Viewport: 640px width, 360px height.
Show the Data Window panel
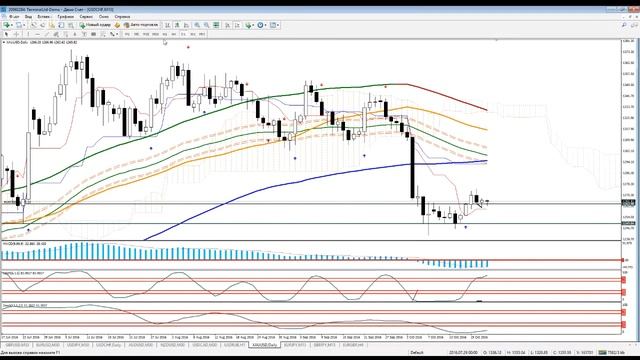pos(43,25)
